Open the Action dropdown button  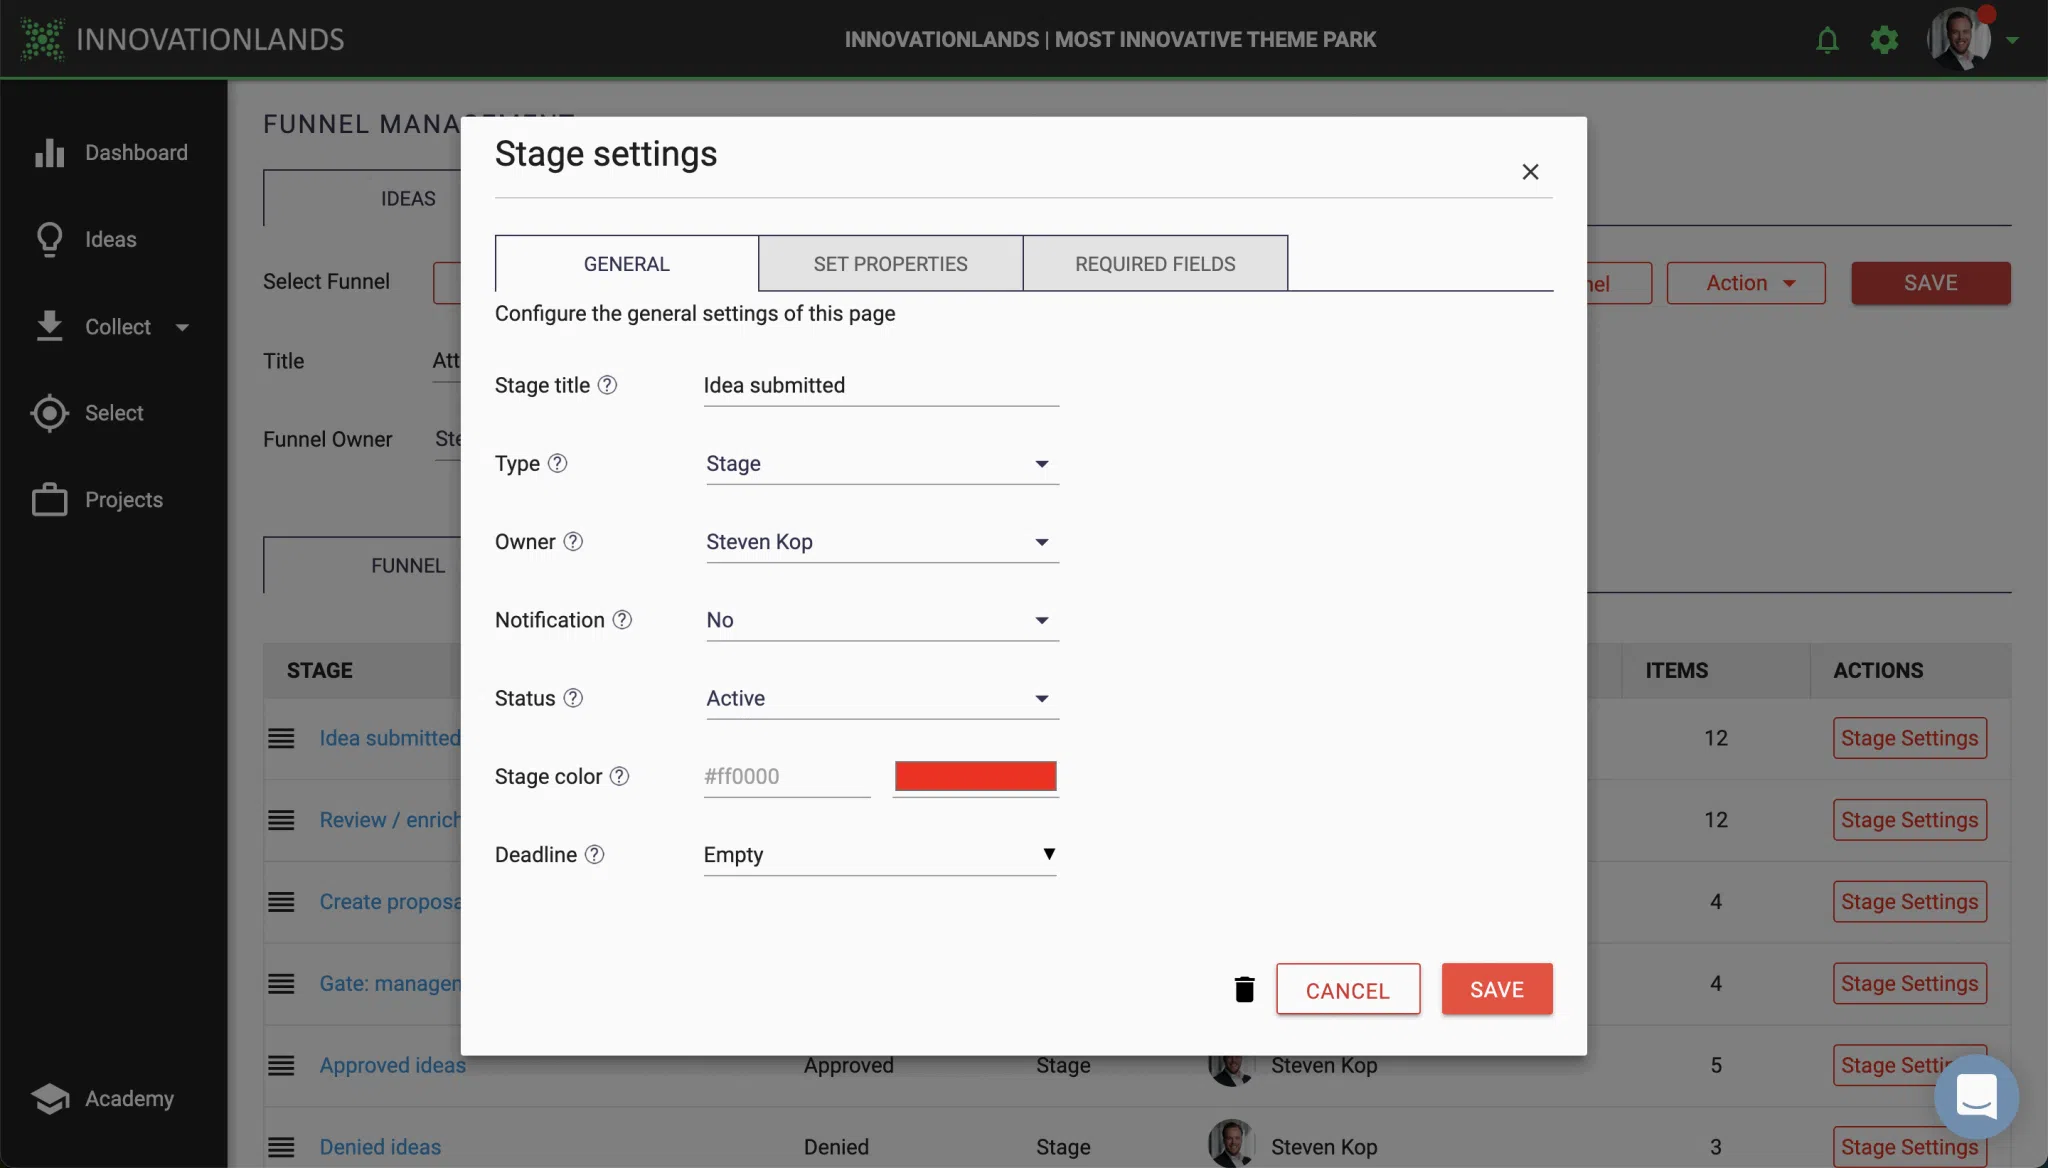click(x=1745, y=283)
